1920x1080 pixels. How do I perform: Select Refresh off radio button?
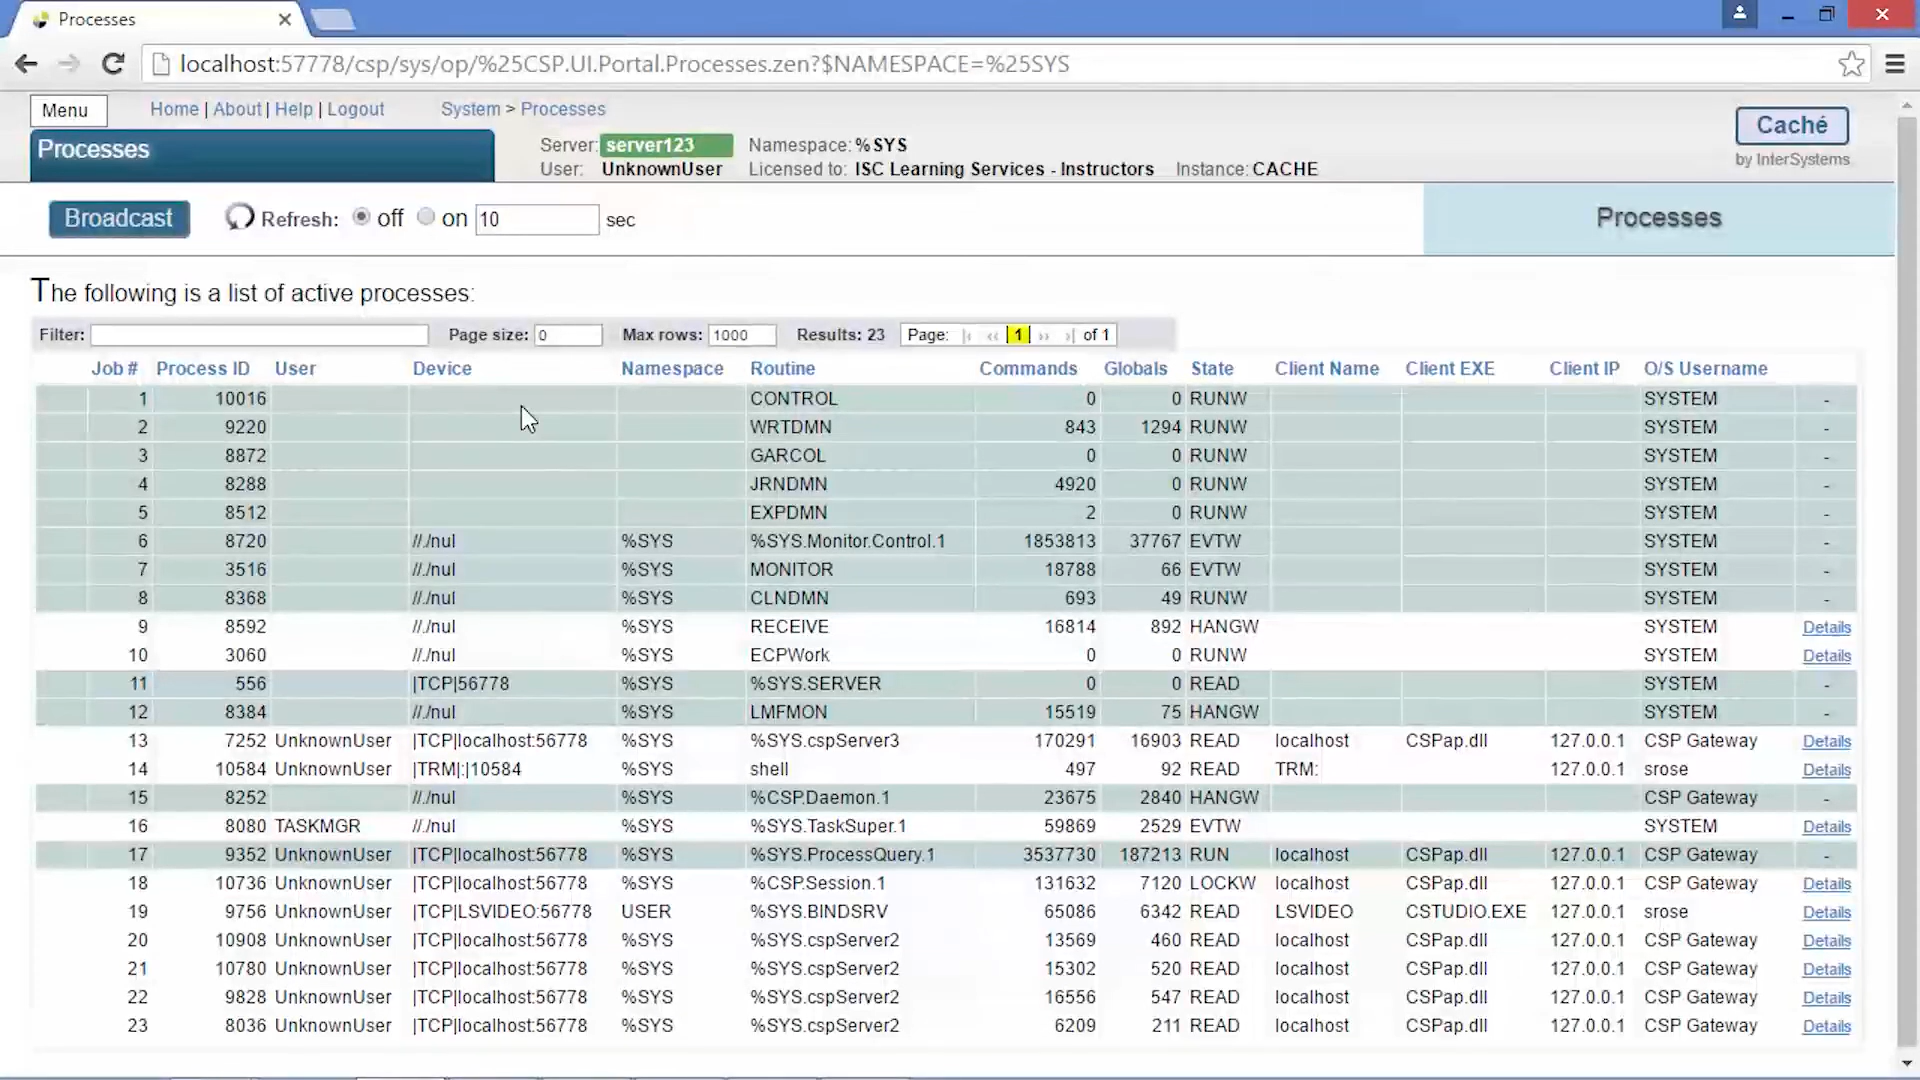362,217
